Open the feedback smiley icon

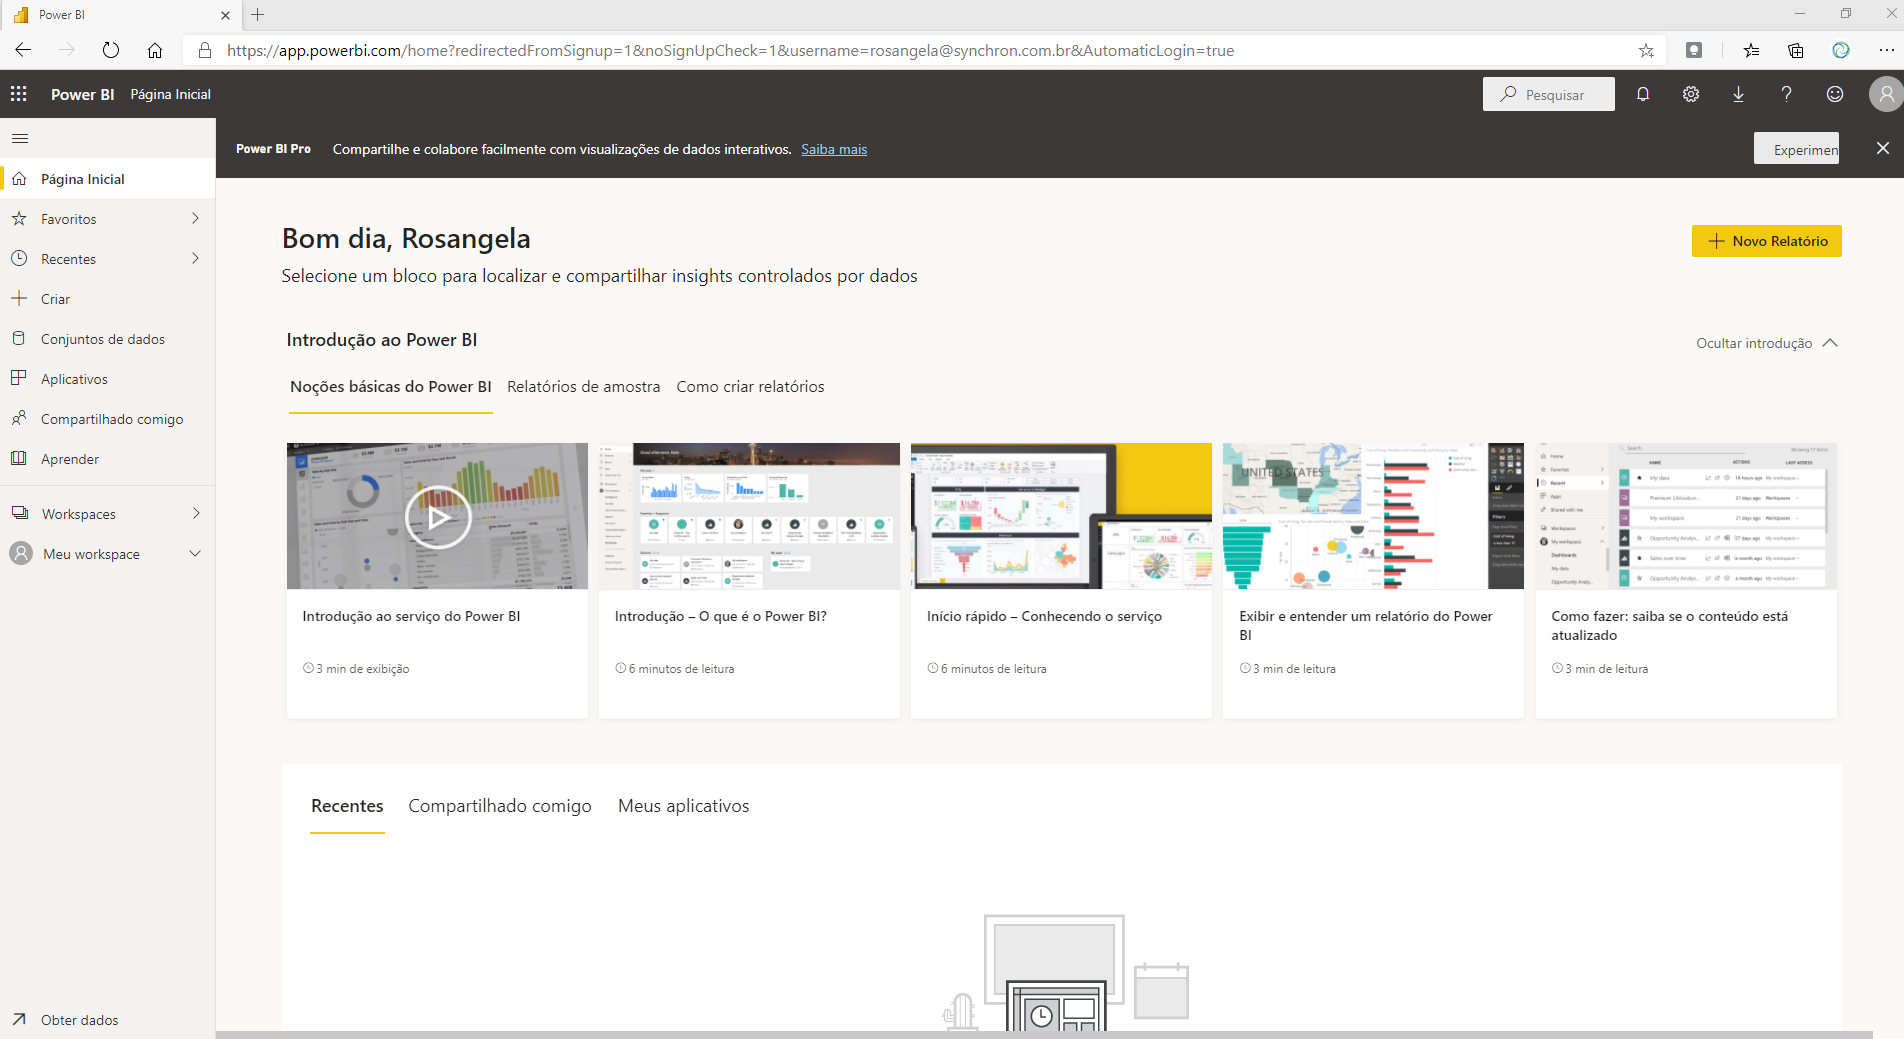tap(1835, 94)
